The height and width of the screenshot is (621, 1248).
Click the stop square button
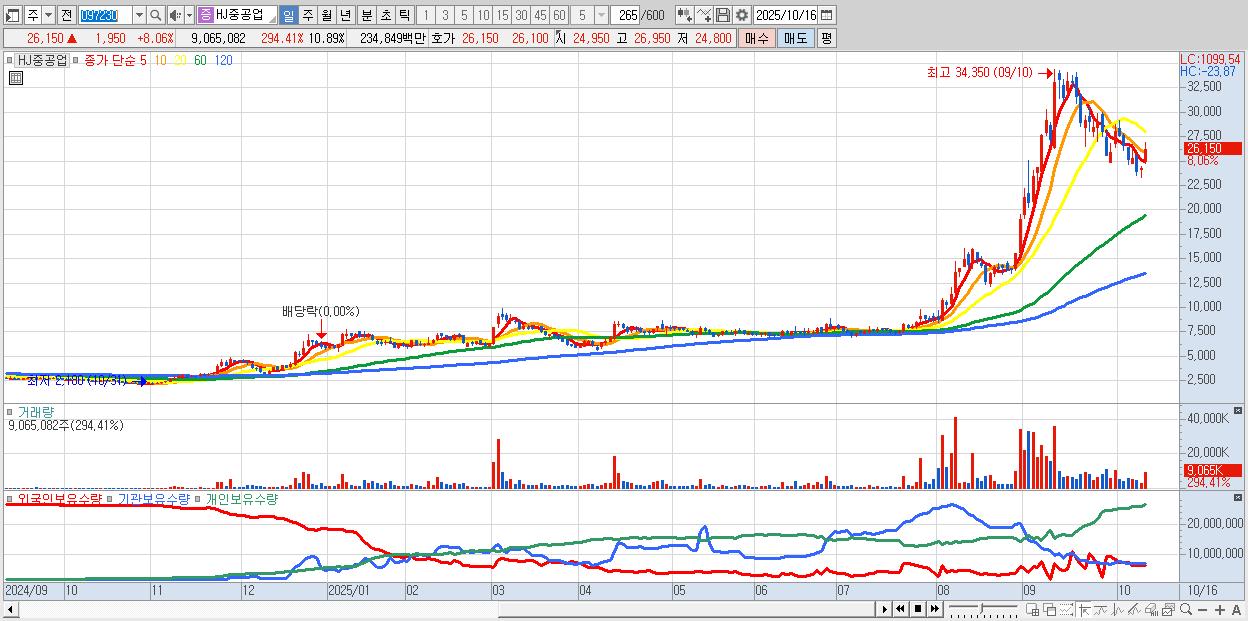pos(918,609)
